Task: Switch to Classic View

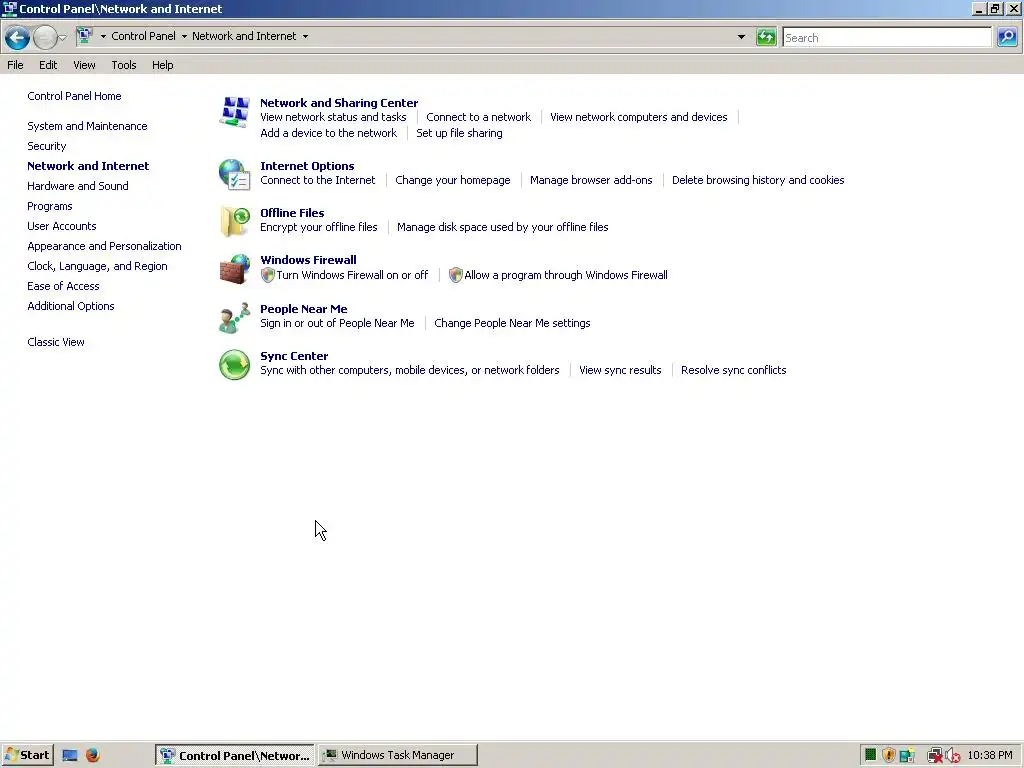Action: 56,342
